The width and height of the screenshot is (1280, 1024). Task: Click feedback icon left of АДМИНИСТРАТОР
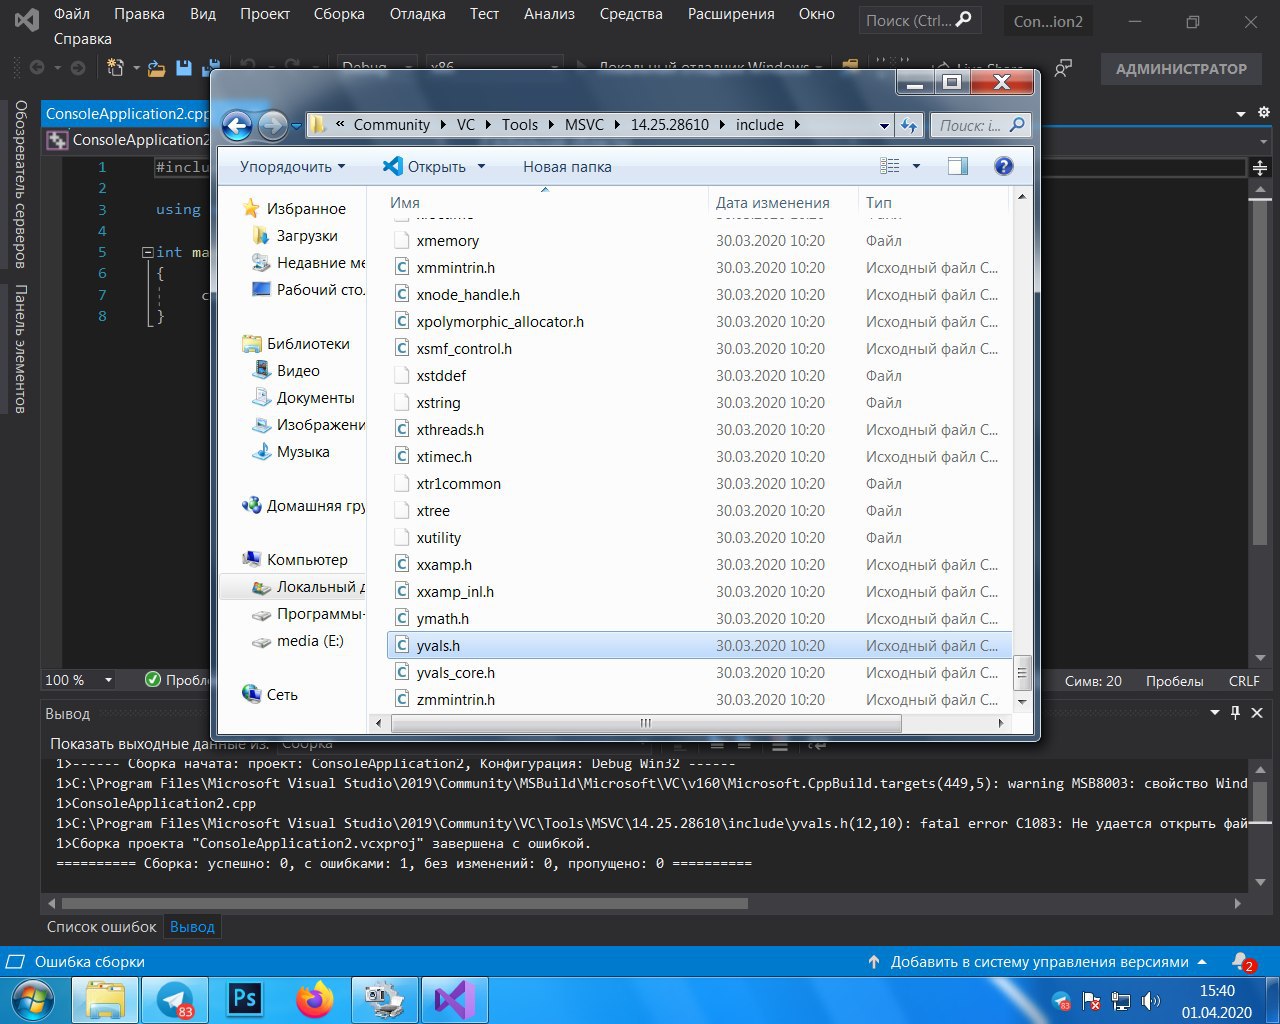(1063, 68)
